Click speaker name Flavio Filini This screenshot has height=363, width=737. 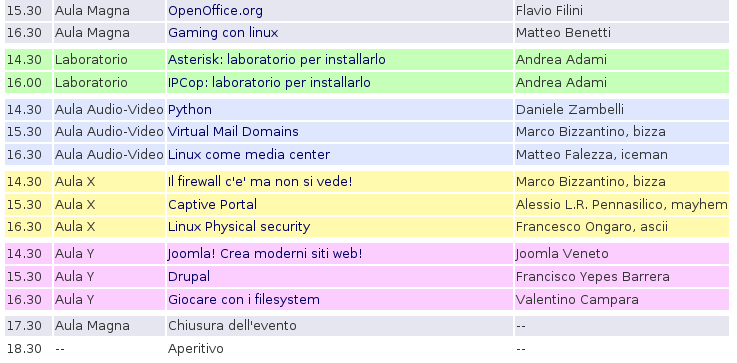[x=549, y=10]
